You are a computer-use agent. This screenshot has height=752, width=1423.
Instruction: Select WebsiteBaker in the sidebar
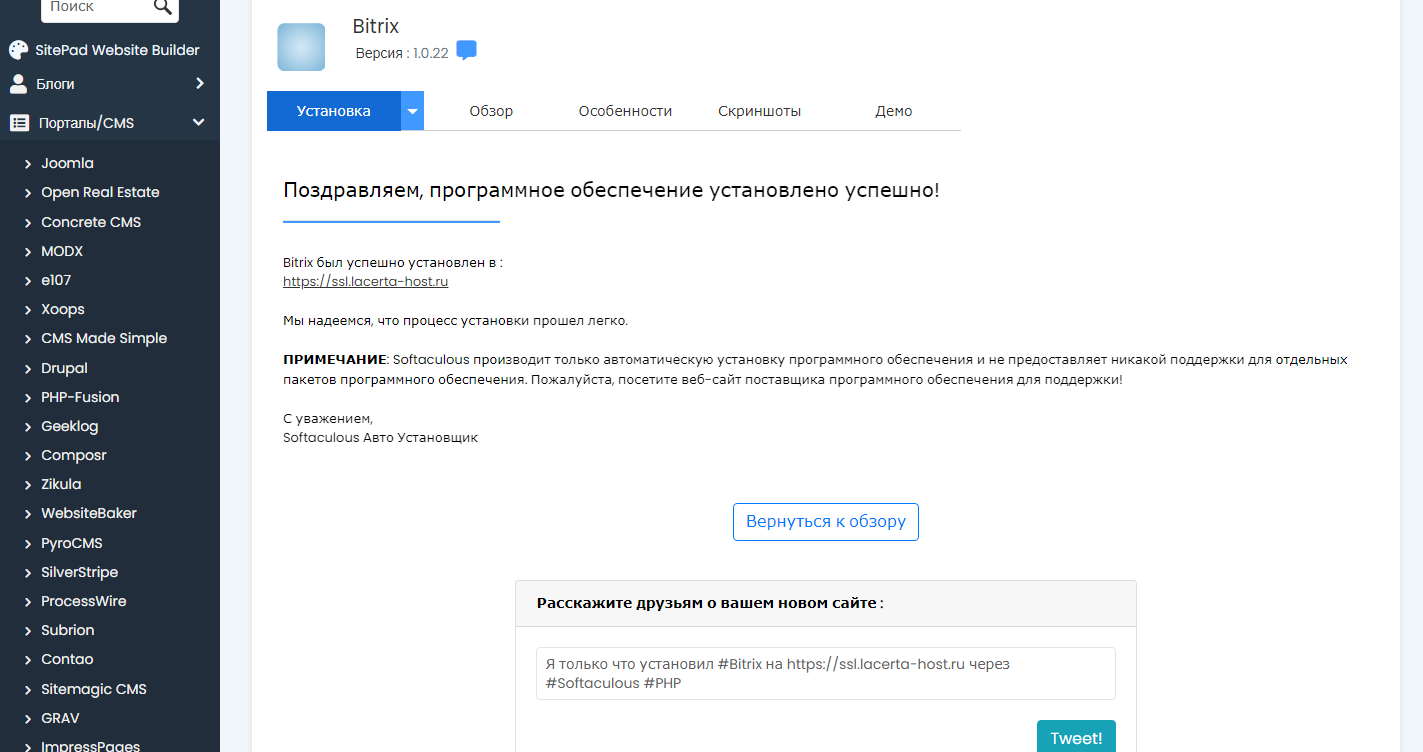pos(89,513)
